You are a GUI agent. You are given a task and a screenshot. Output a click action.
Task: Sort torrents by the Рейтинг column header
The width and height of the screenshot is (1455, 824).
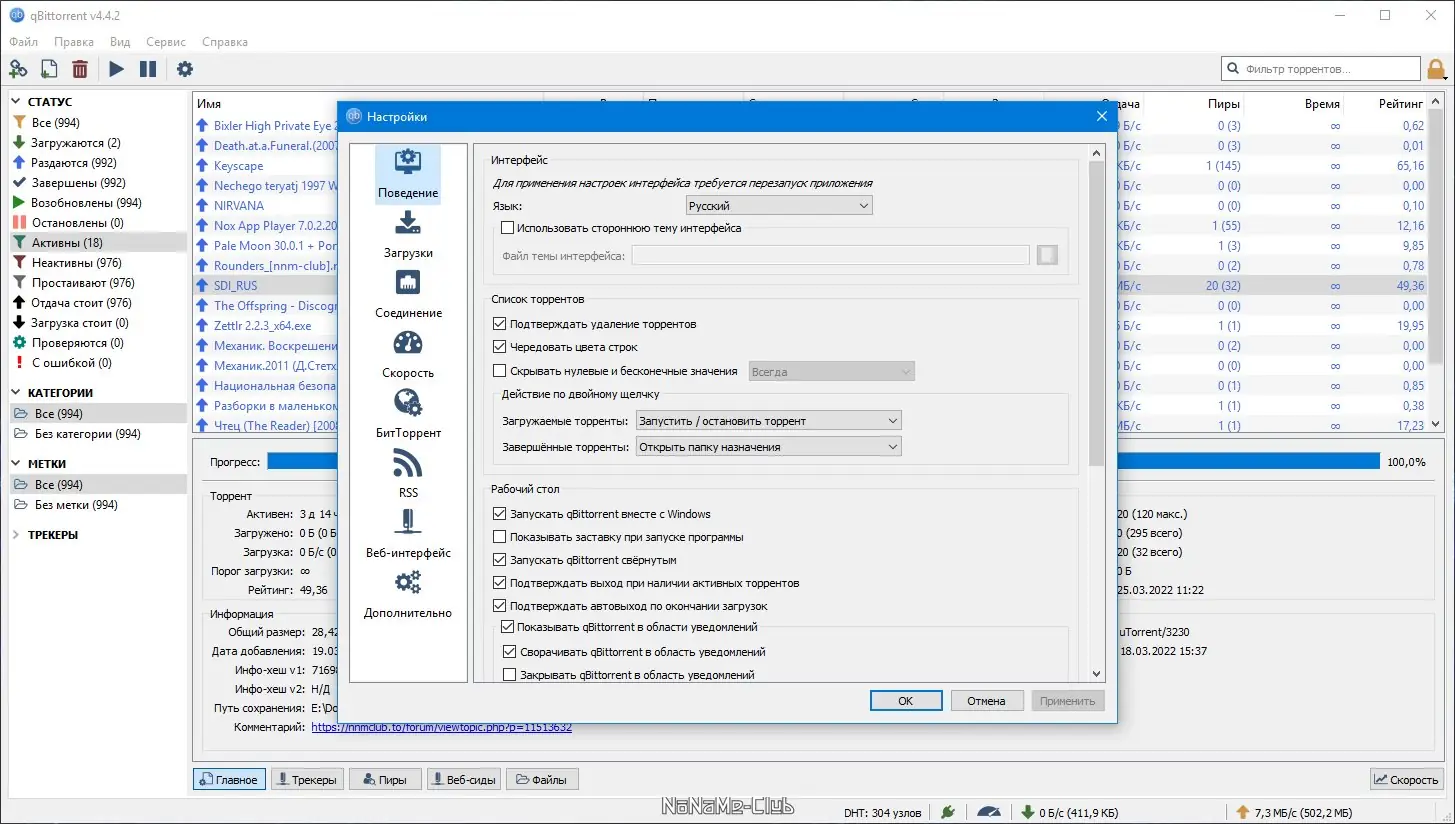tap(1402, 103)
